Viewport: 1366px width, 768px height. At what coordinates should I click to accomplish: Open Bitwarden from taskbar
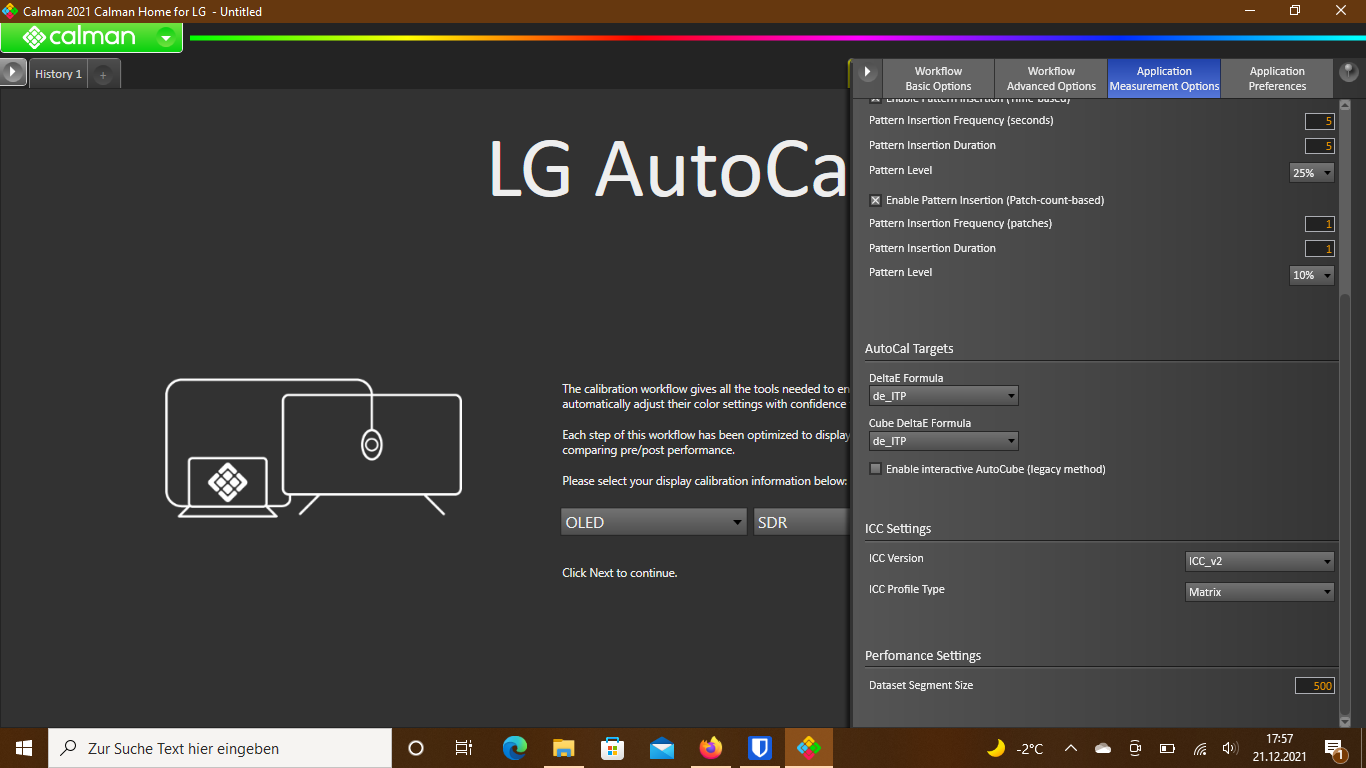pyautogui.click(x=760, y=748)
